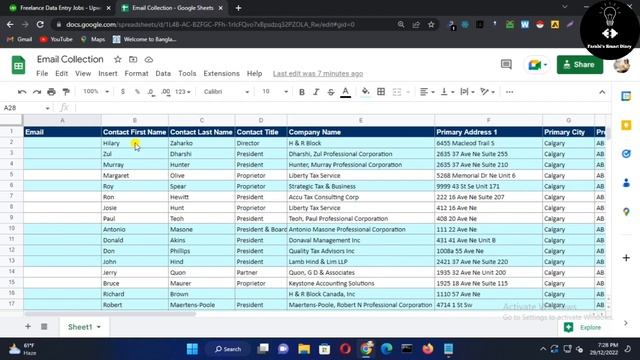Collapse the menus with the up chevron

click(602, 92)
